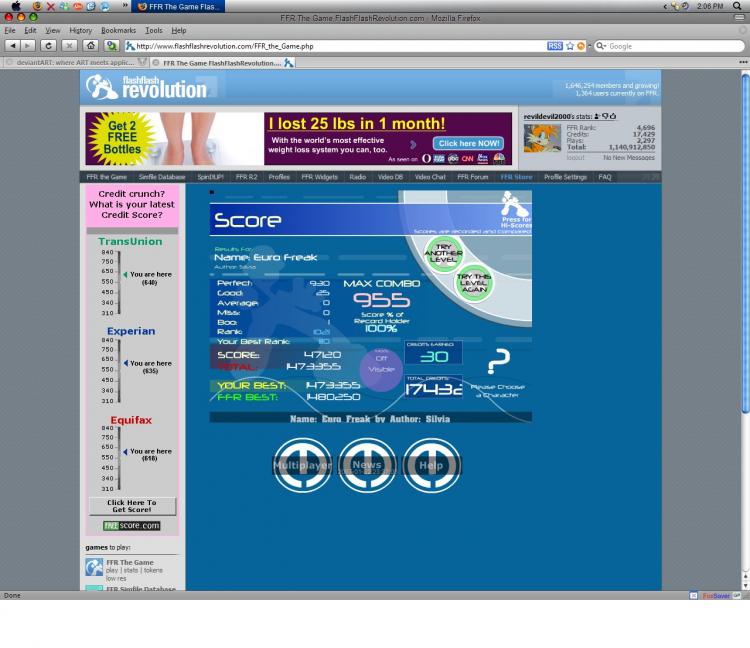
Task: Open the Video Chat nav link
Action: pos(430,177)
